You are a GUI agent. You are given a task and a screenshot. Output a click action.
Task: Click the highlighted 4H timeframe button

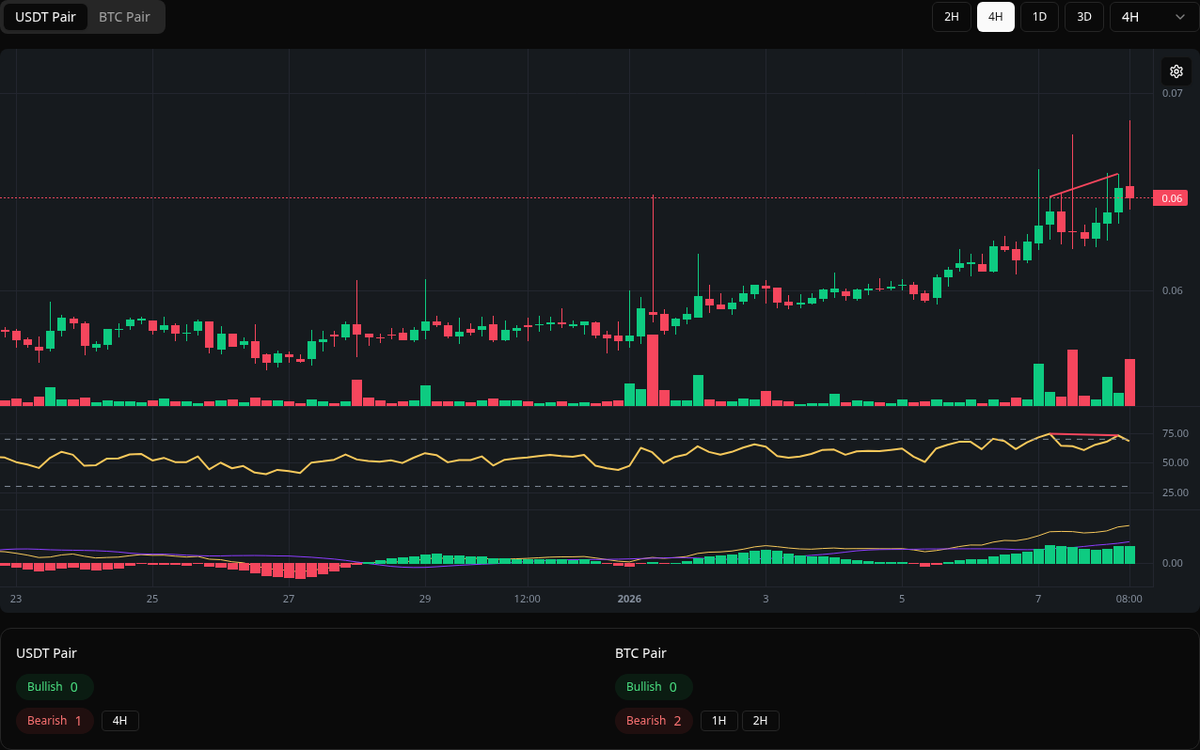pyautogui.click(x=995, y=16)
